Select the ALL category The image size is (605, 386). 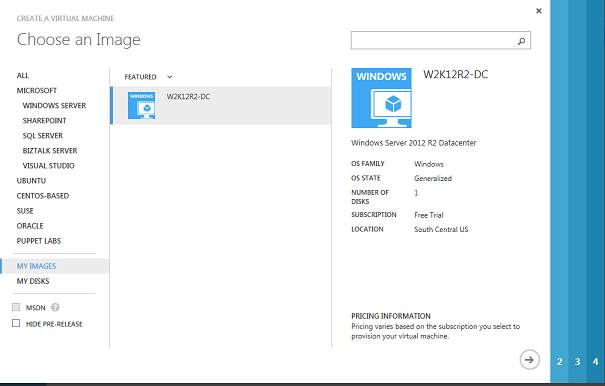coord(23,76)
